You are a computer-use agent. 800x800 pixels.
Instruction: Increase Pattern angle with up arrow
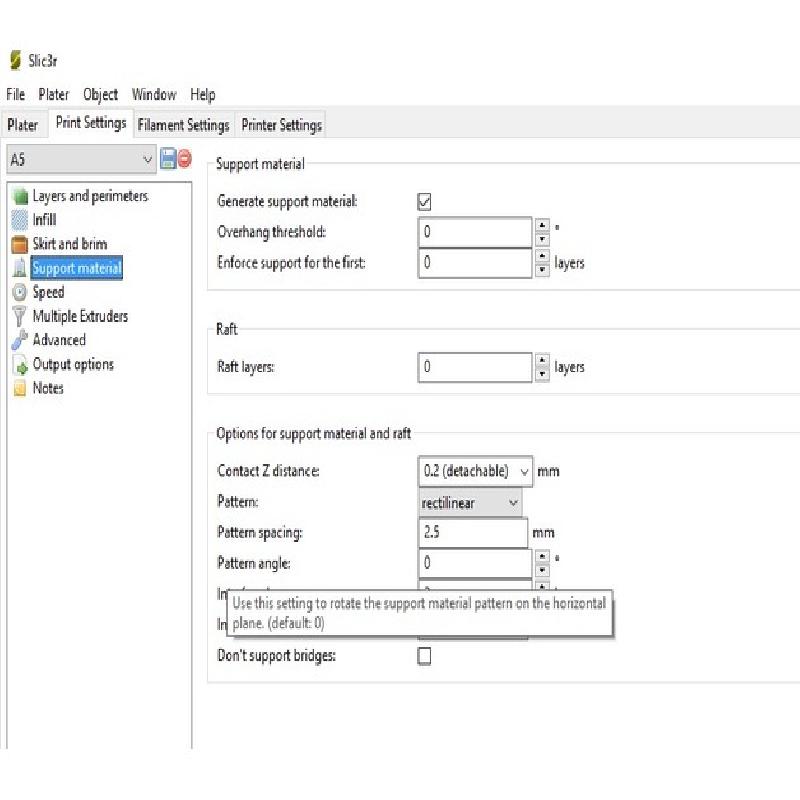tap(542, 556)
